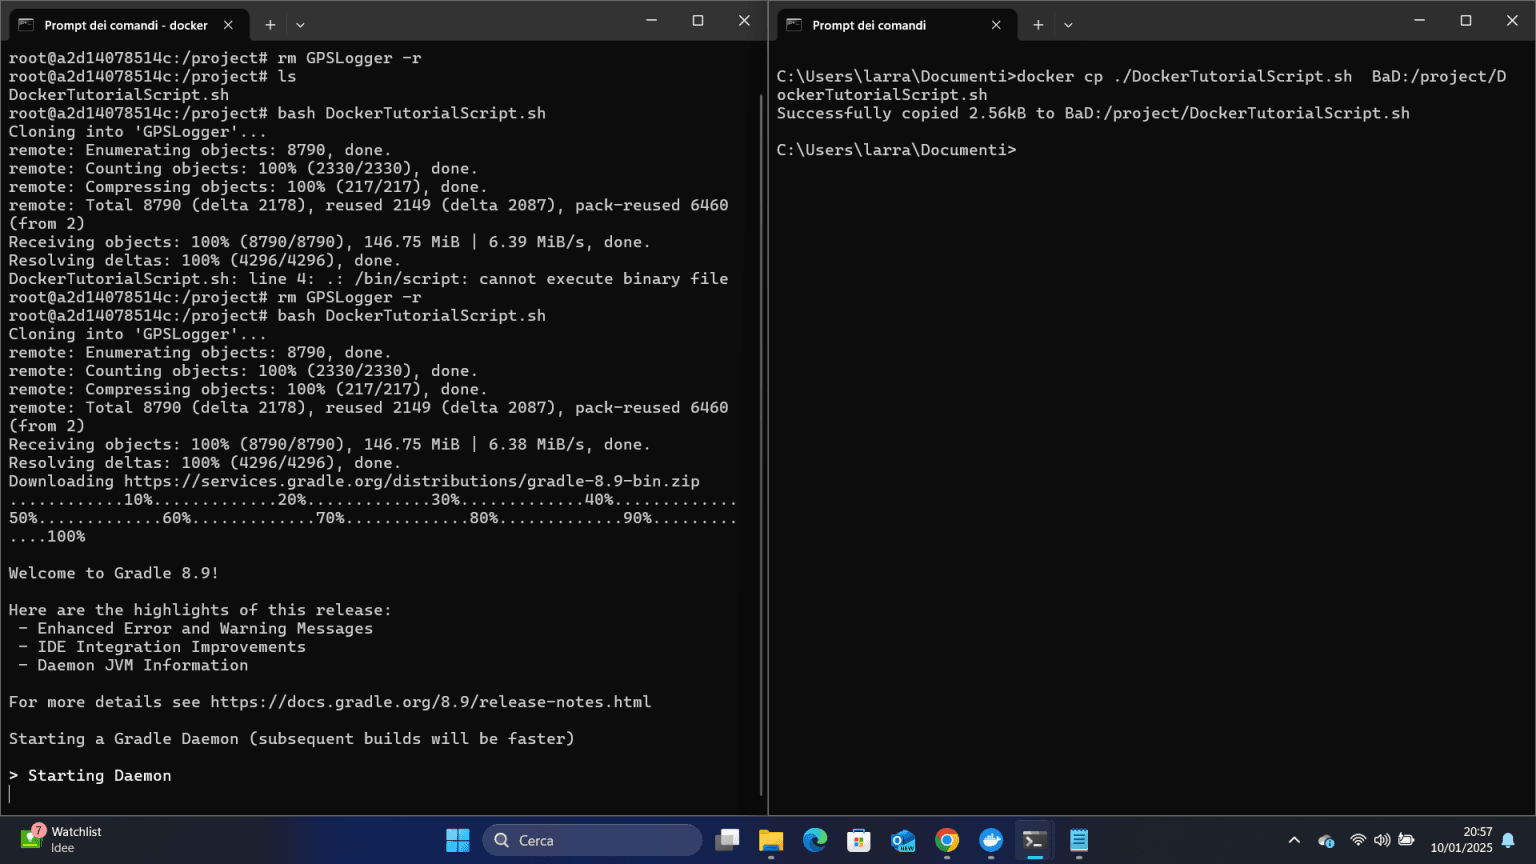Open File Explorer from the taskbar
This screenshot has width=1536, height=864.
coord(771,840)
